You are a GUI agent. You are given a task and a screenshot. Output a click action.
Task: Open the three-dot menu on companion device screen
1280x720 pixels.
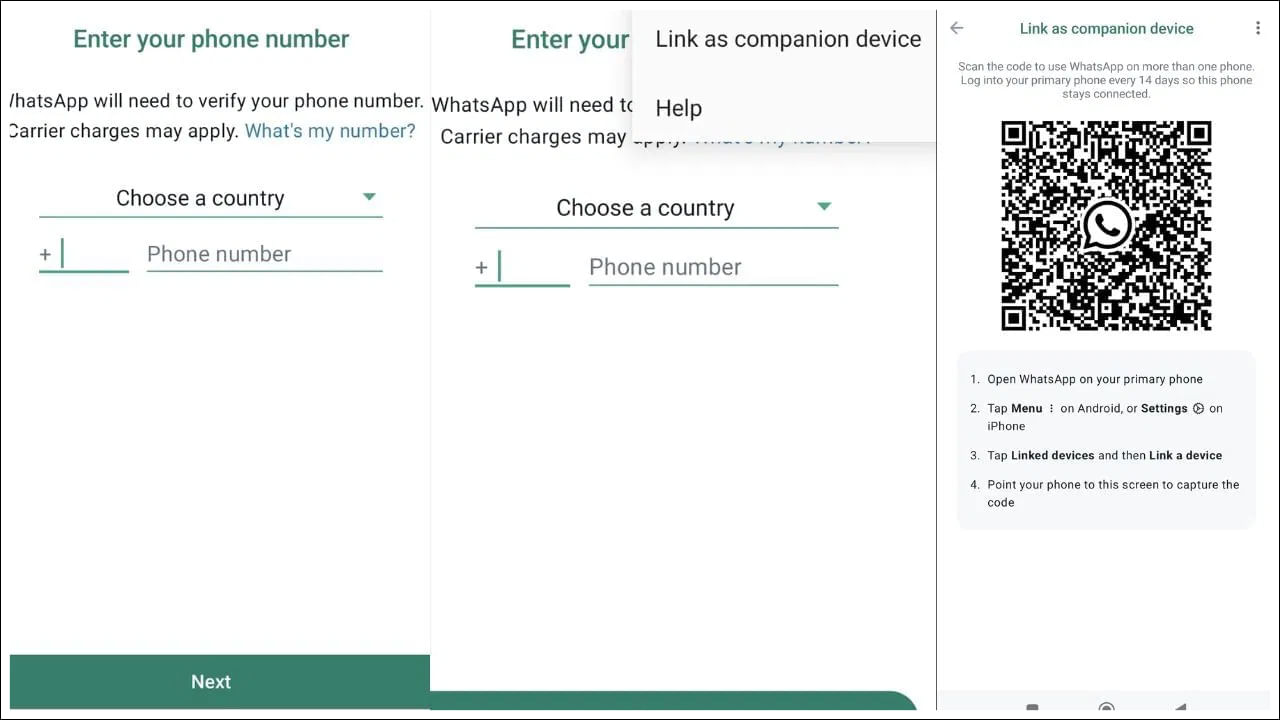(1258, 28)
